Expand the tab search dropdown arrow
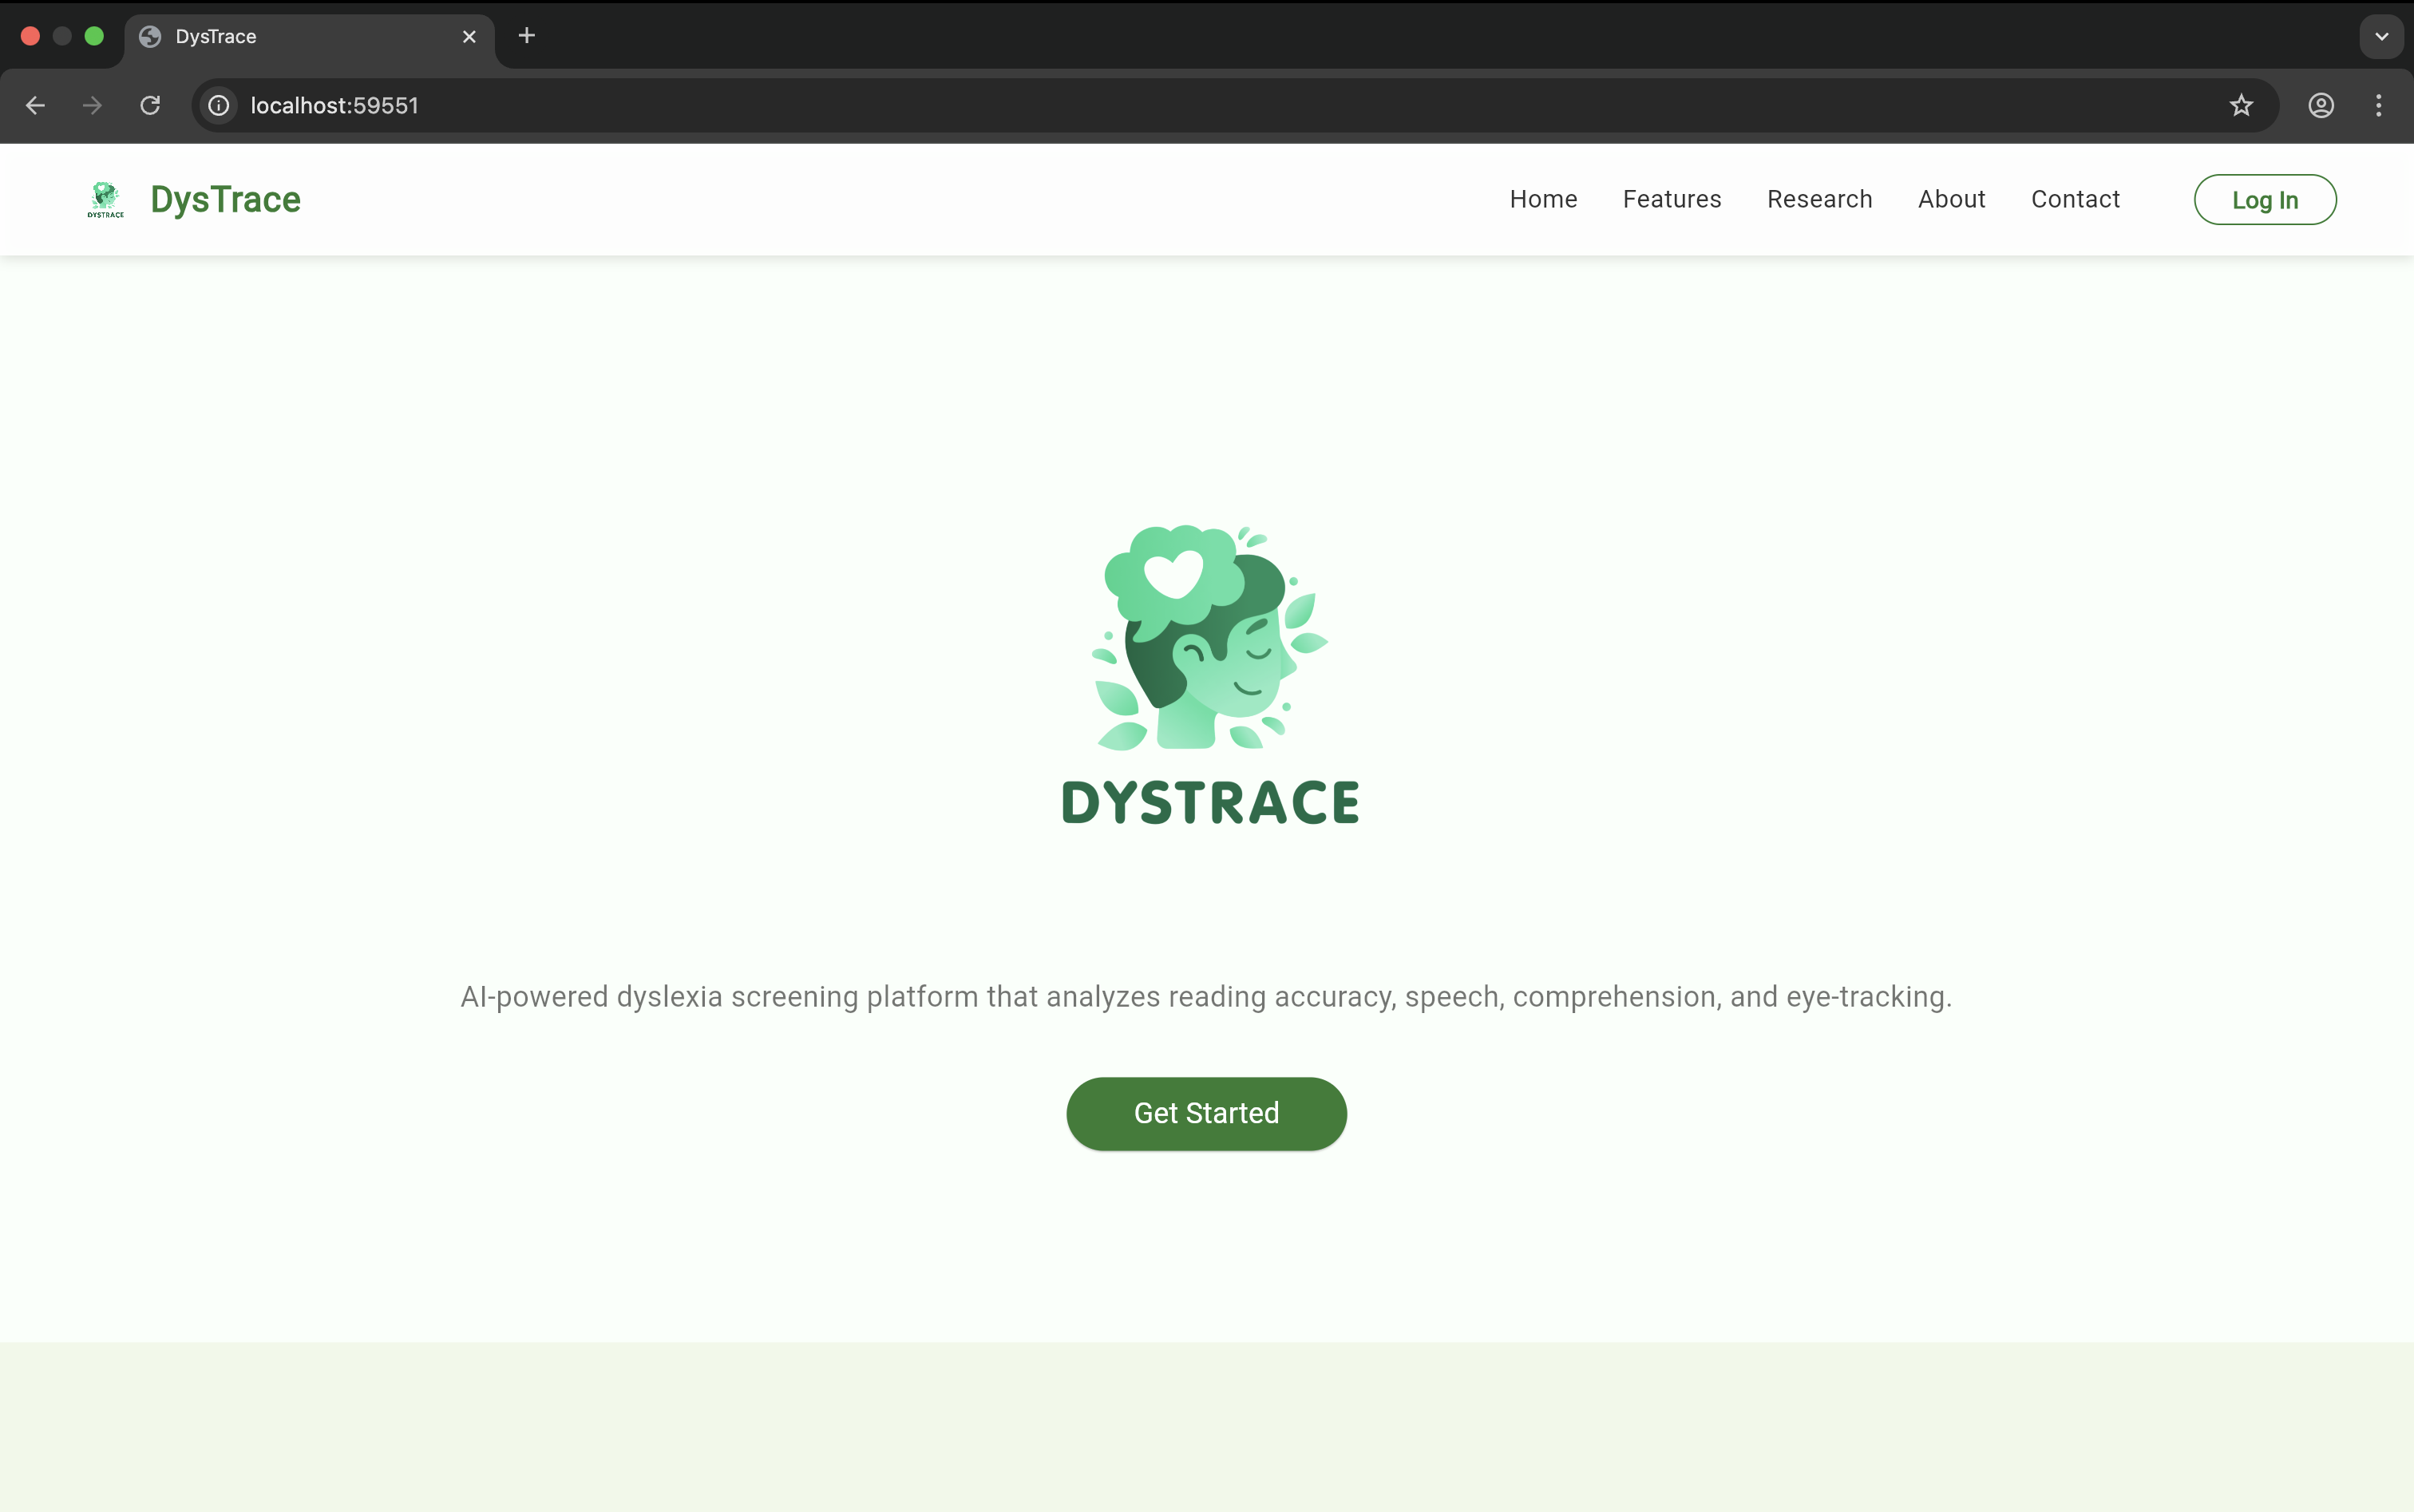Image resolution: width=2414 pixels, height=1512 pixels. (x=2381, y=37)
